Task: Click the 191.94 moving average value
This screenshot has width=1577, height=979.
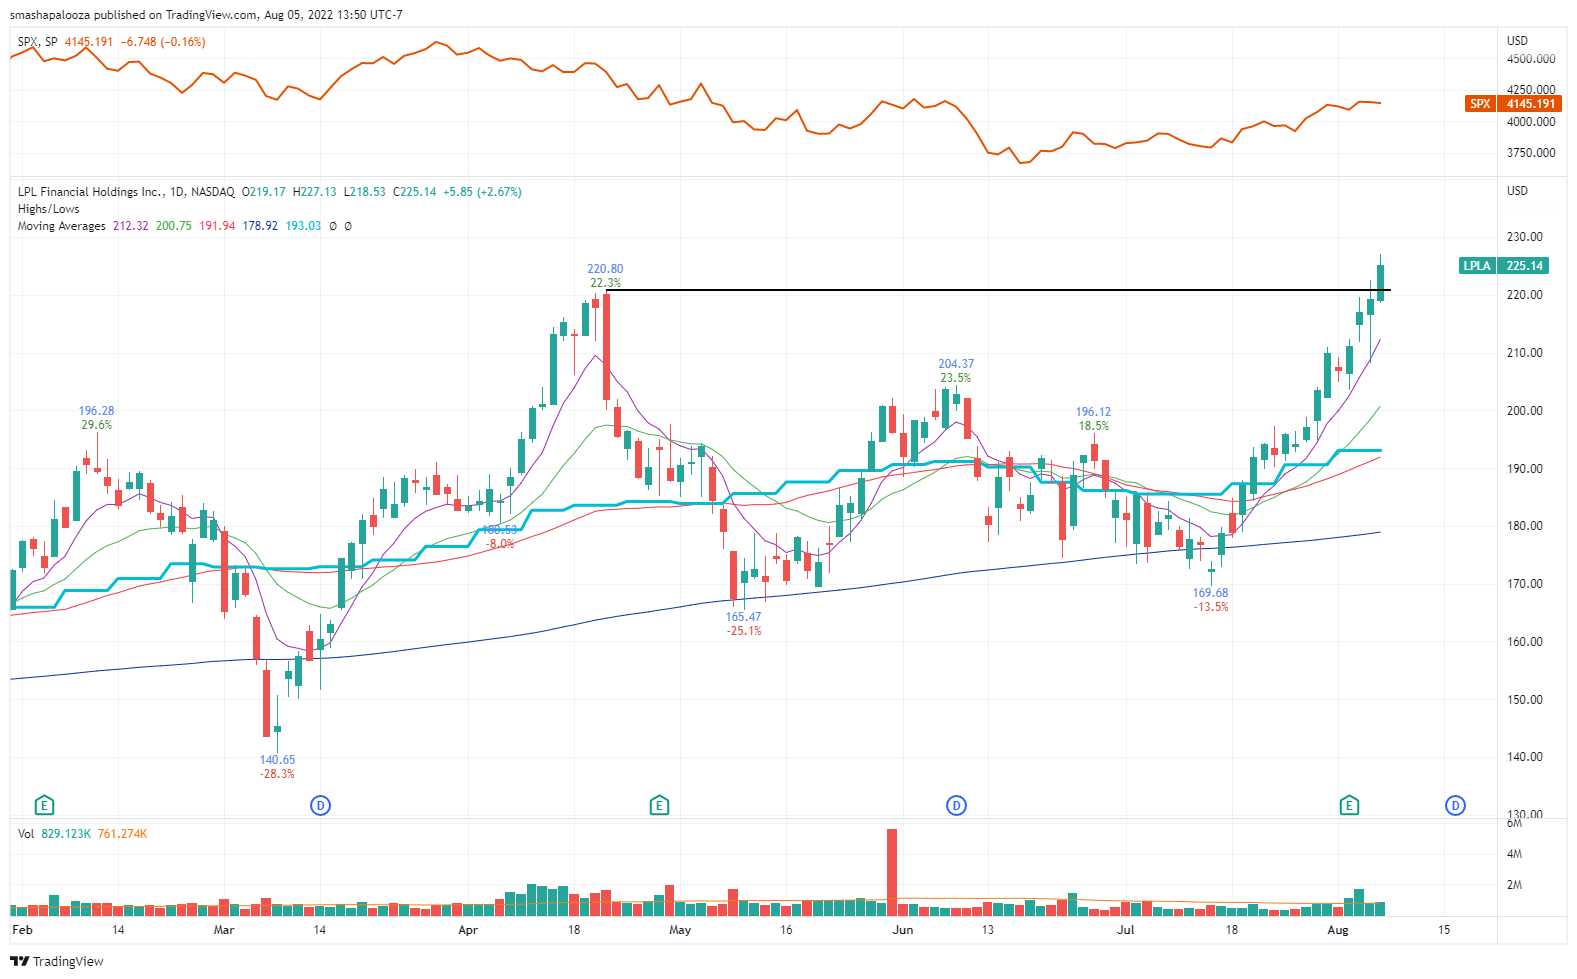Action: (217, 226)
